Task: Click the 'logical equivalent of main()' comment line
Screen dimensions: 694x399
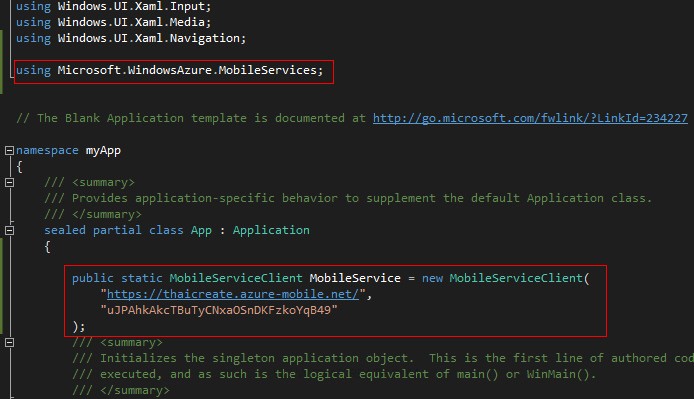Action: click(x=334, y=374)
